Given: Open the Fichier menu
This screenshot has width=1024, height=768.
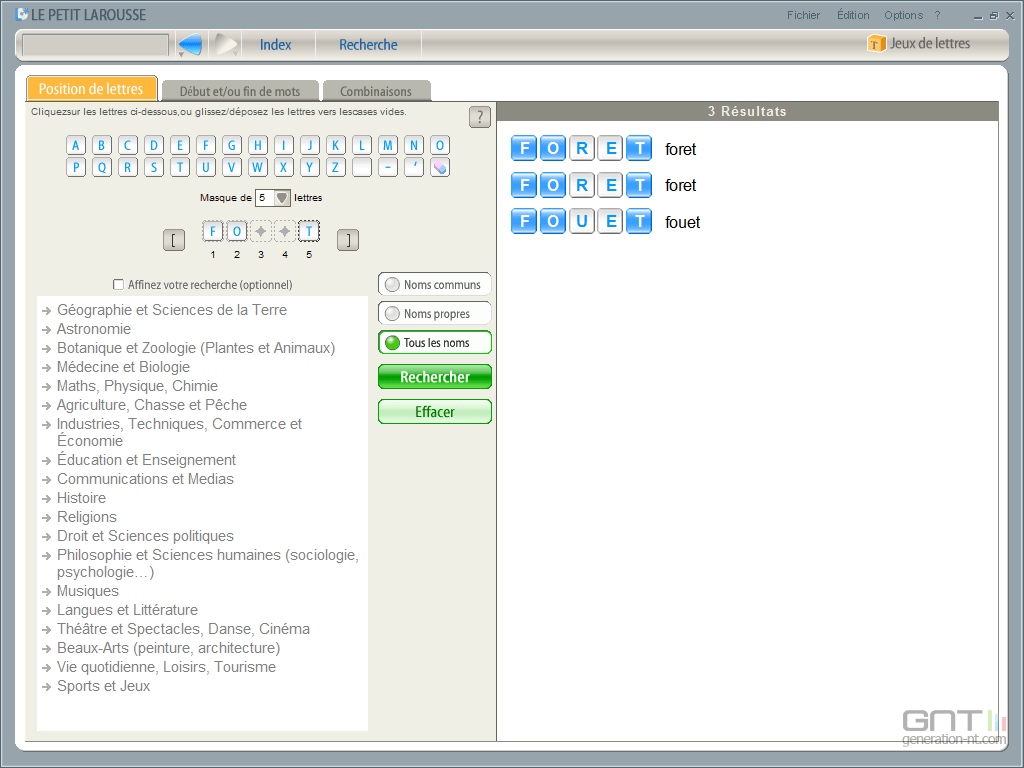Looking at the screenshot, I should (x=803, y=15).
